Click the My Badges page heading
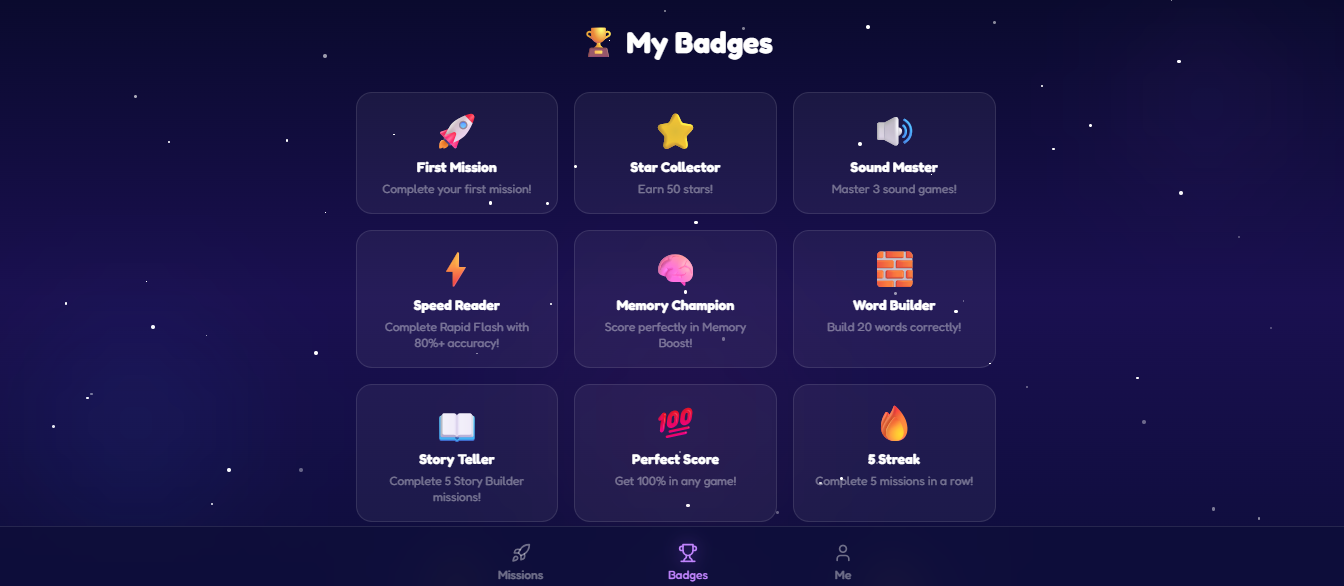Image resolution: width=1344 pixels, height=586 pixels. pyautogui.click(x=699, y=43)
